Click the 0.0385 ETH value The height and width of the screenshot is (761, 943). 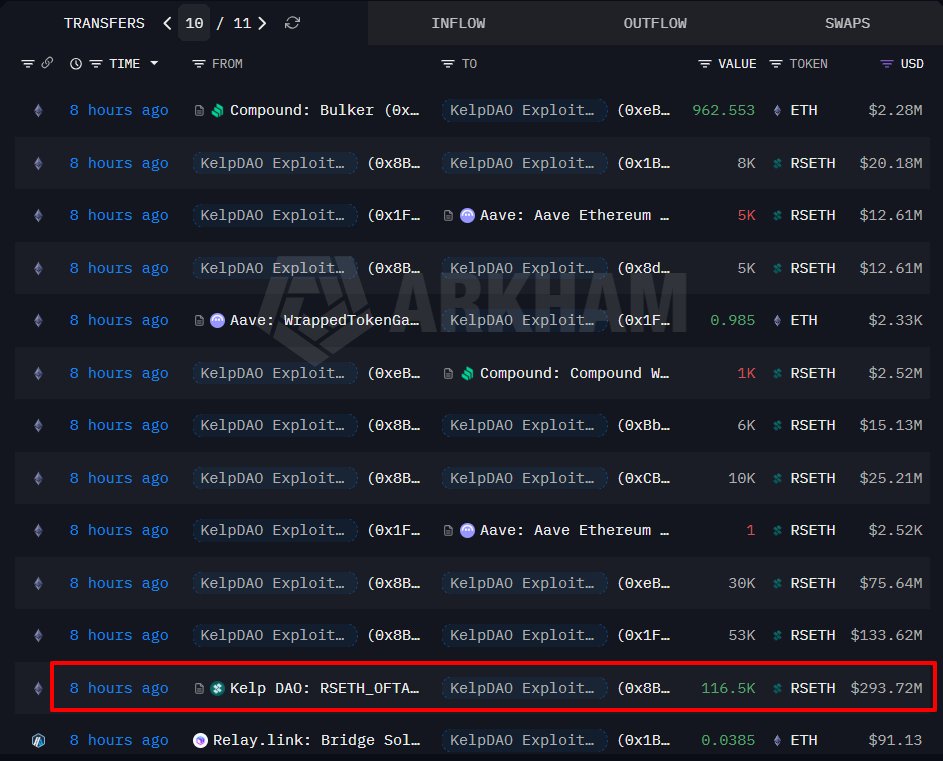coord(728,741)
